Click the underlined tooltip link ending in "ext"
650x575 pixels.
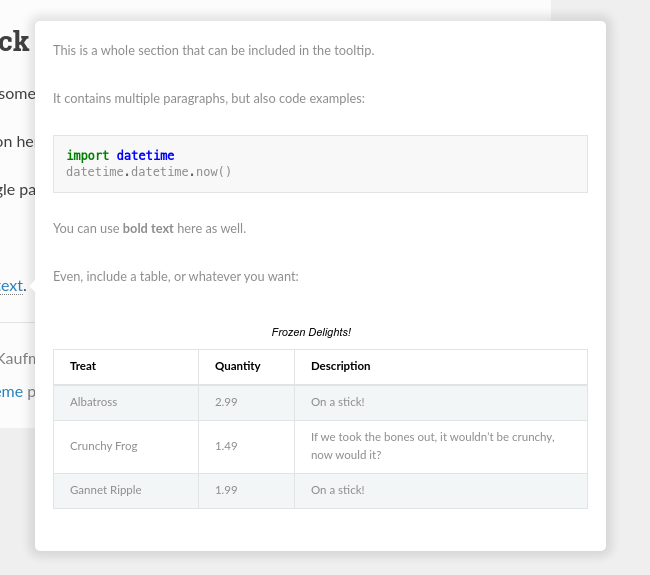[11, 286]
